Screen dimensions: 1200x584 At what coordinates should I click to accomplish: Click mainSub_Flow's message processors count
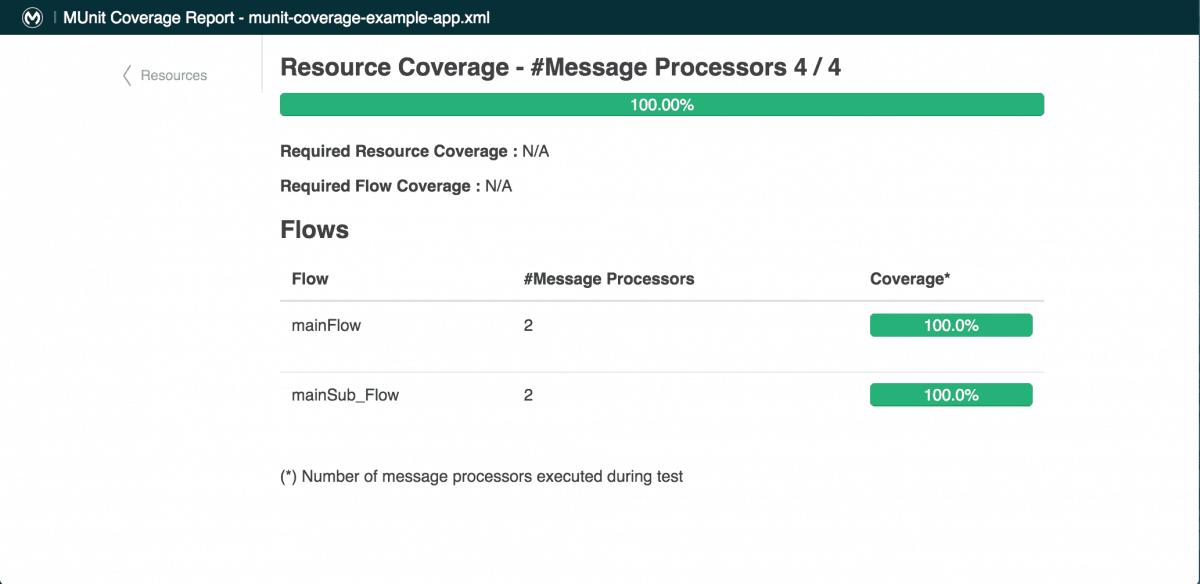[528, 395]
